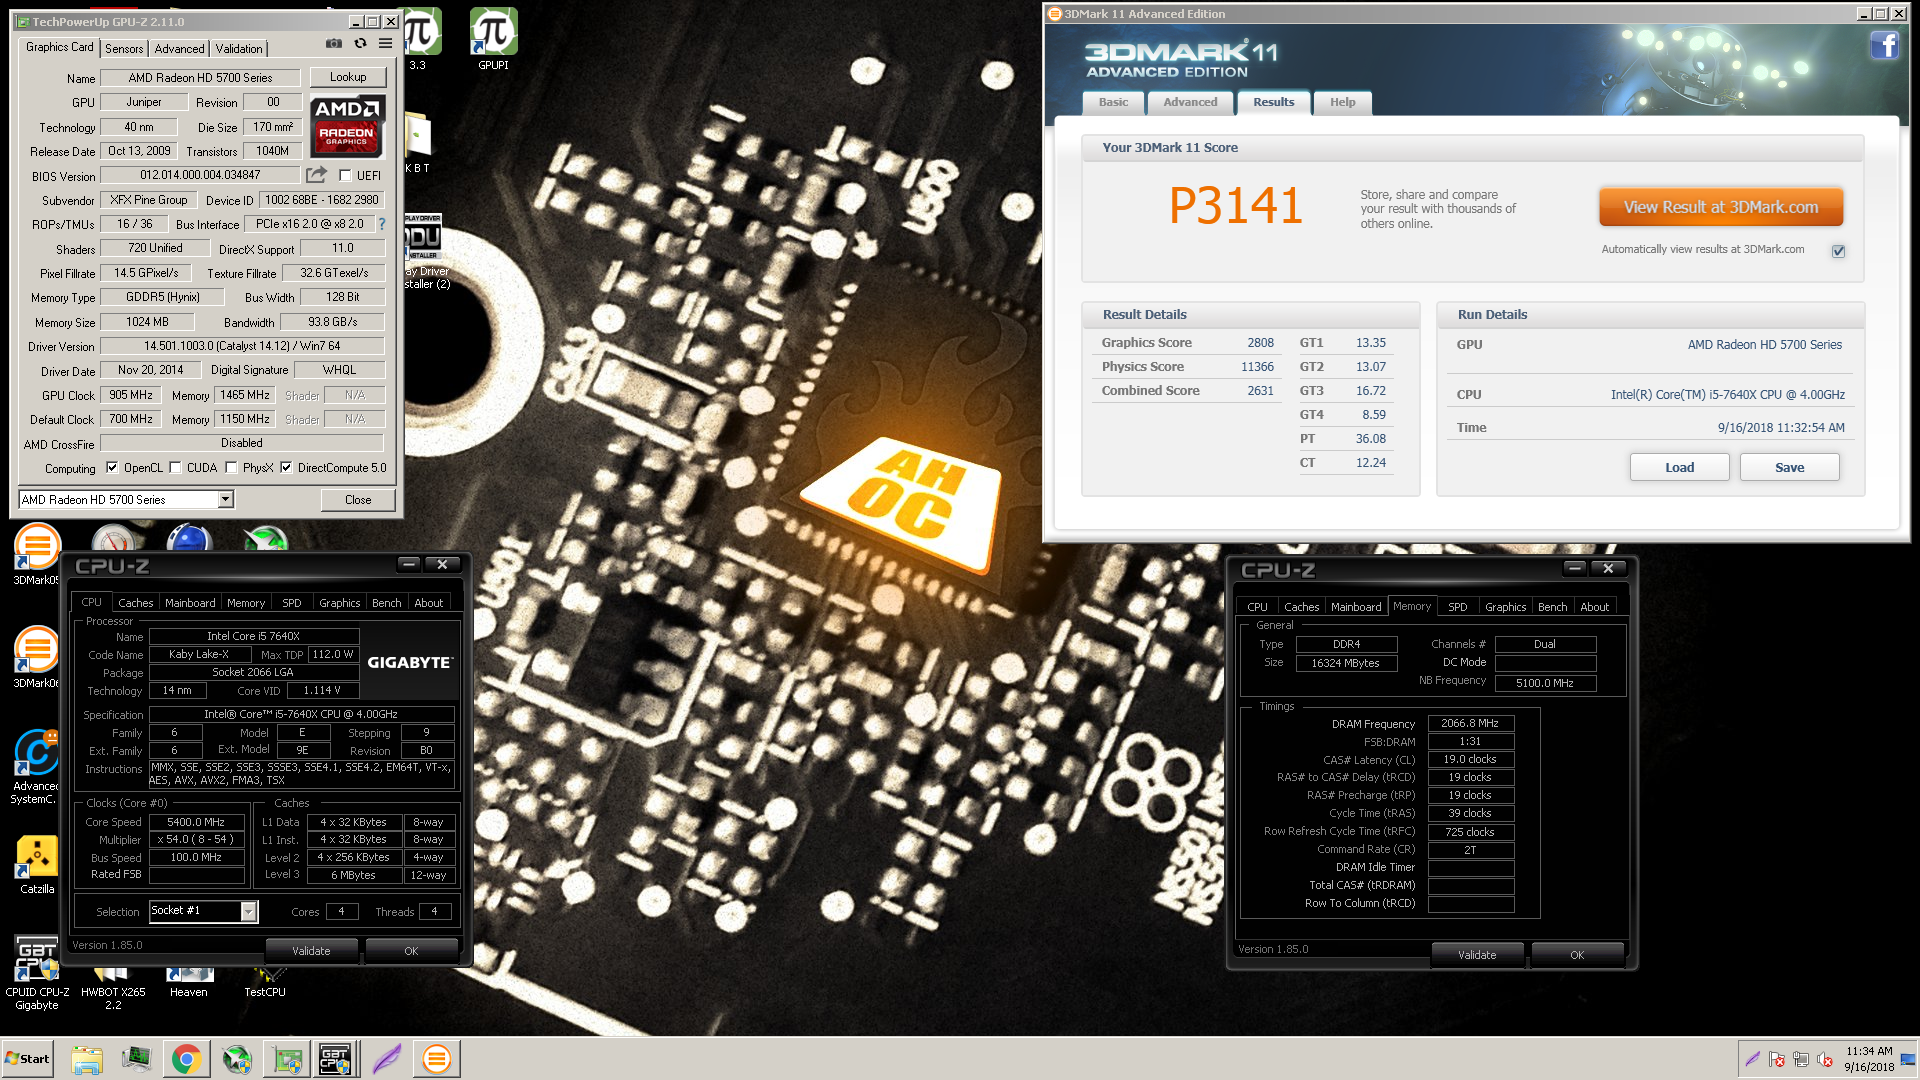Click OK in the left CPU-Z window
This screenshot has height=1080, width=1920.
click(411, 951)
